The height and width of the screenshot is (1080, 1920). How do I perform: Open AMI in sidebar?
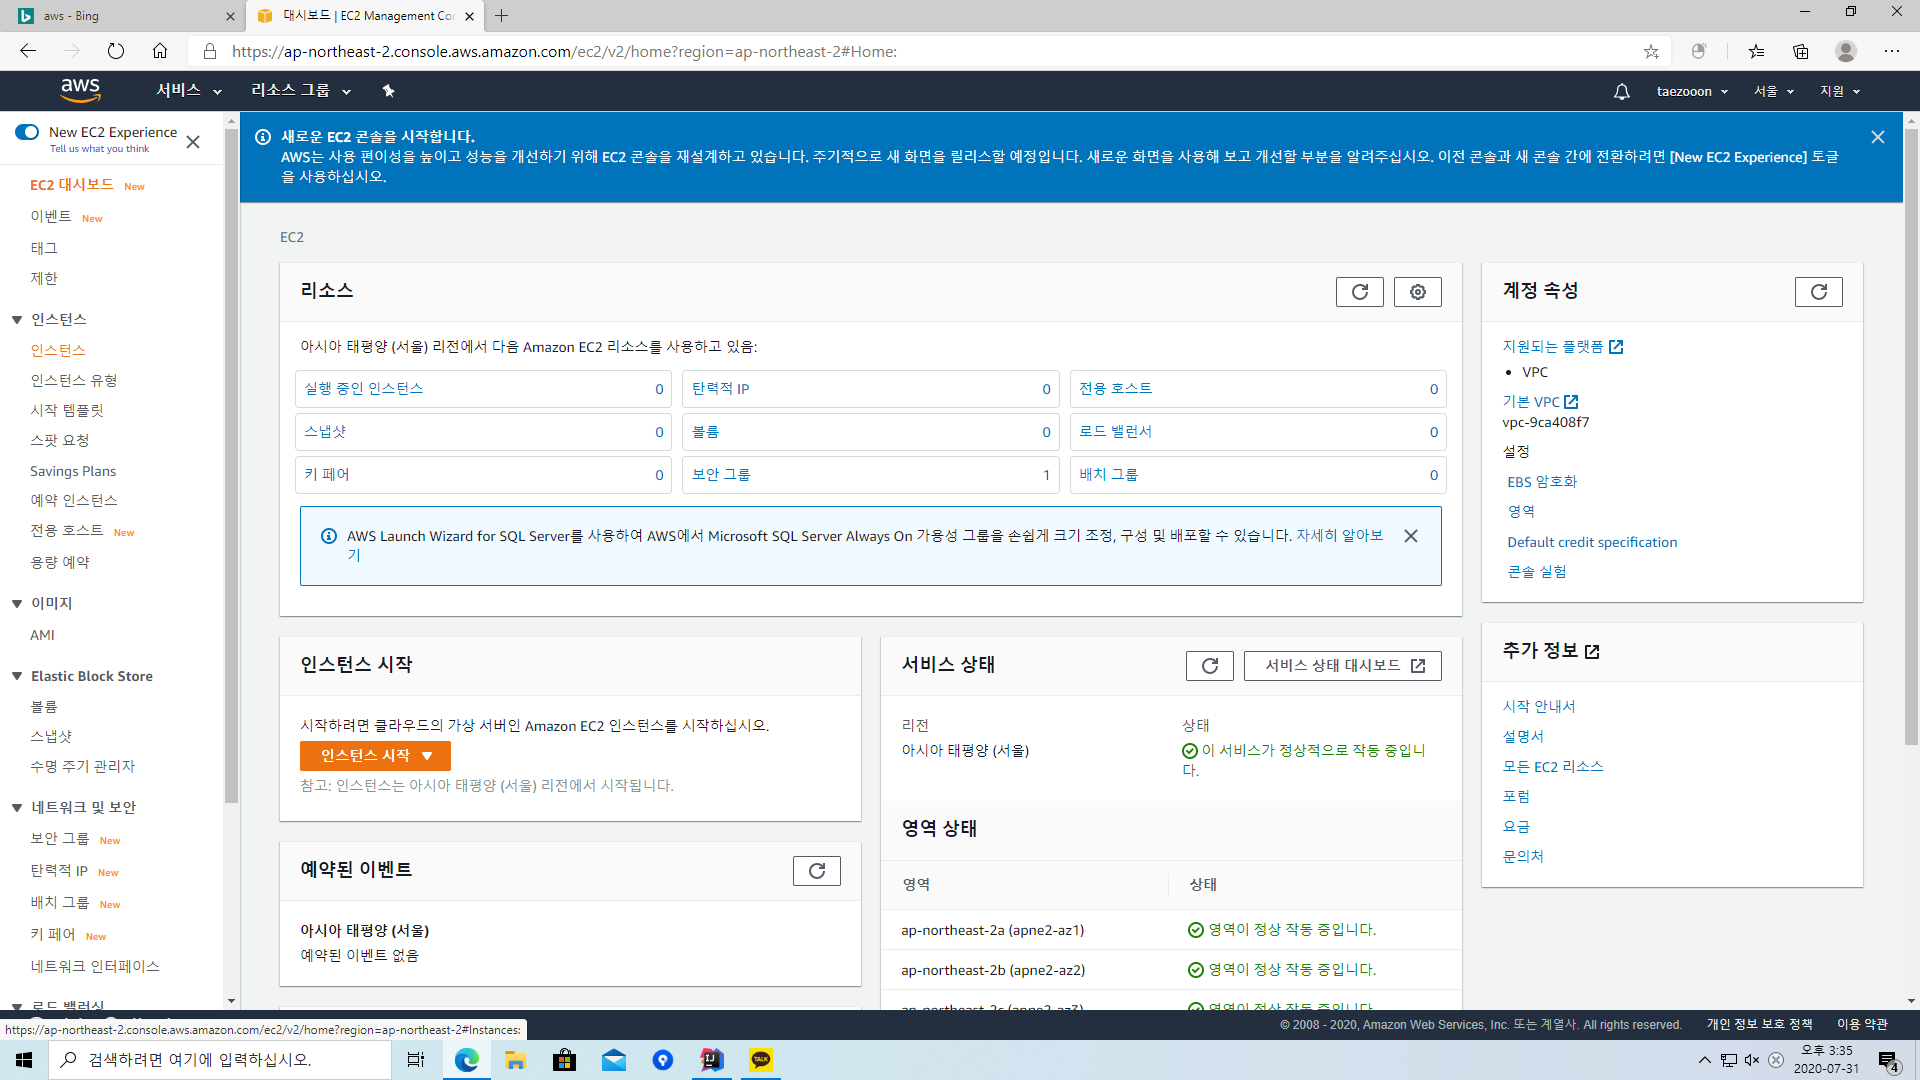[42, 635]
